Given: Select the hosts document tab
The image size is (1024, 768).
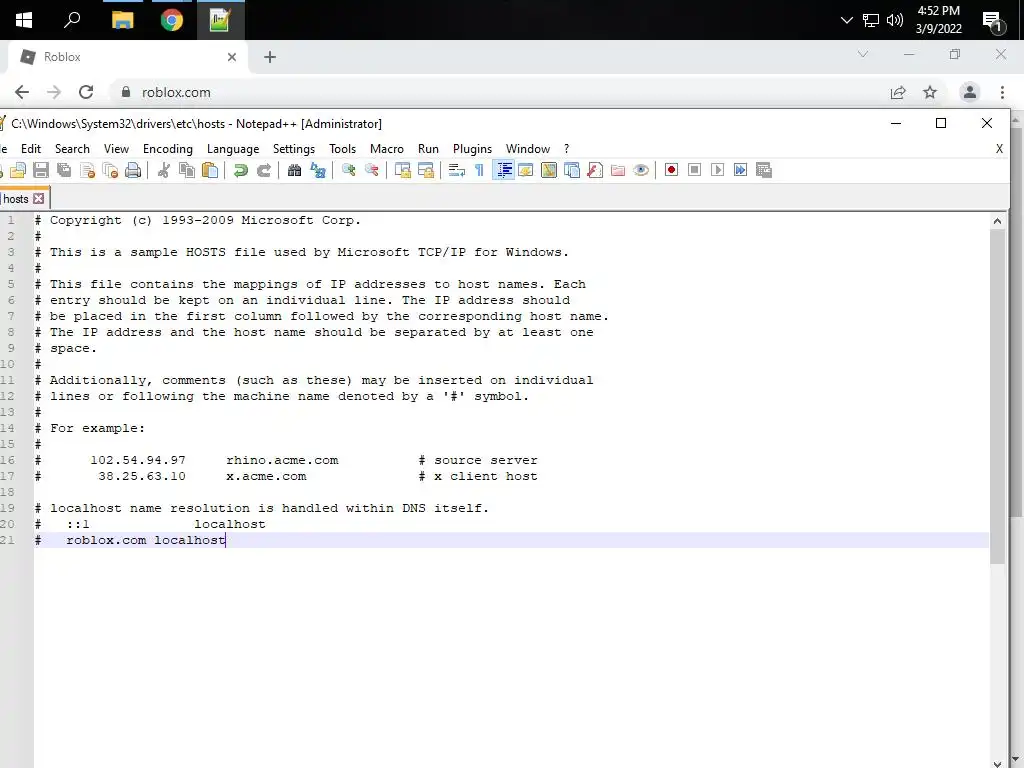Looking at the screenshot, I should tap(16, 199).
